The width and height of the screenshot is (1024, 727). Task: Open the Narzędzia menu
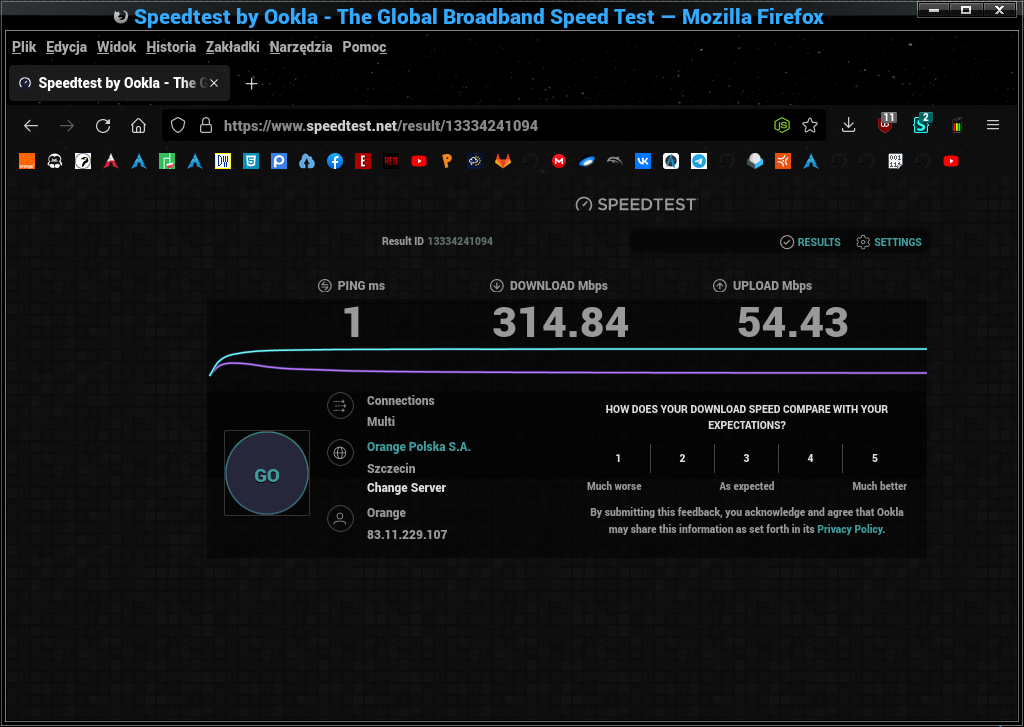pos(301,47)
